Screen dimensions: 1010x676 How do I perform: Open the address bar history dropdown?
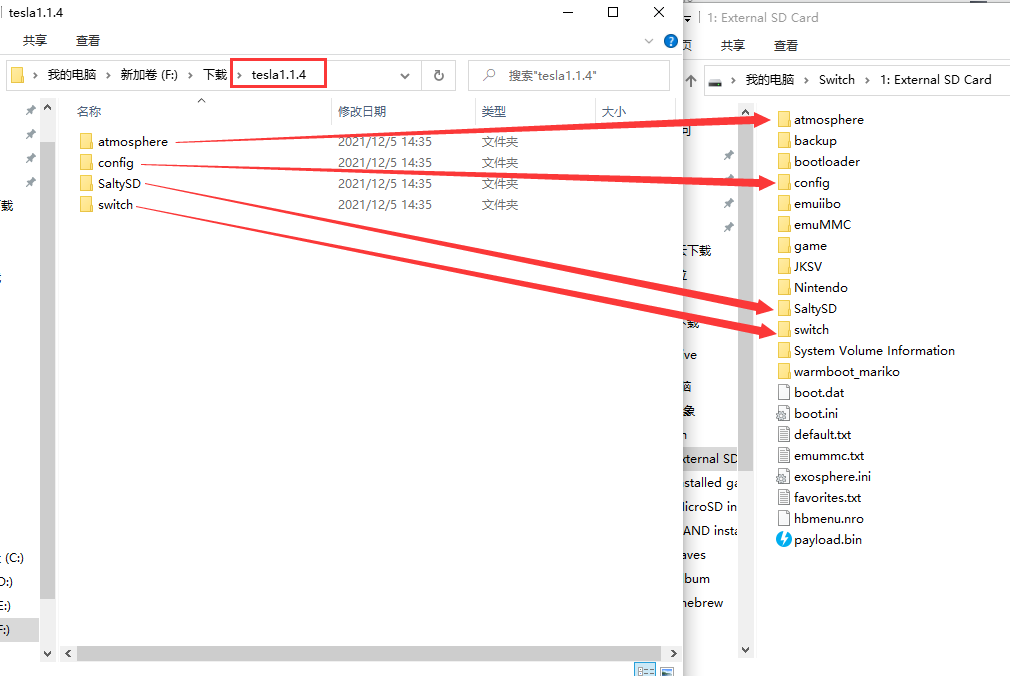point(405,76)
